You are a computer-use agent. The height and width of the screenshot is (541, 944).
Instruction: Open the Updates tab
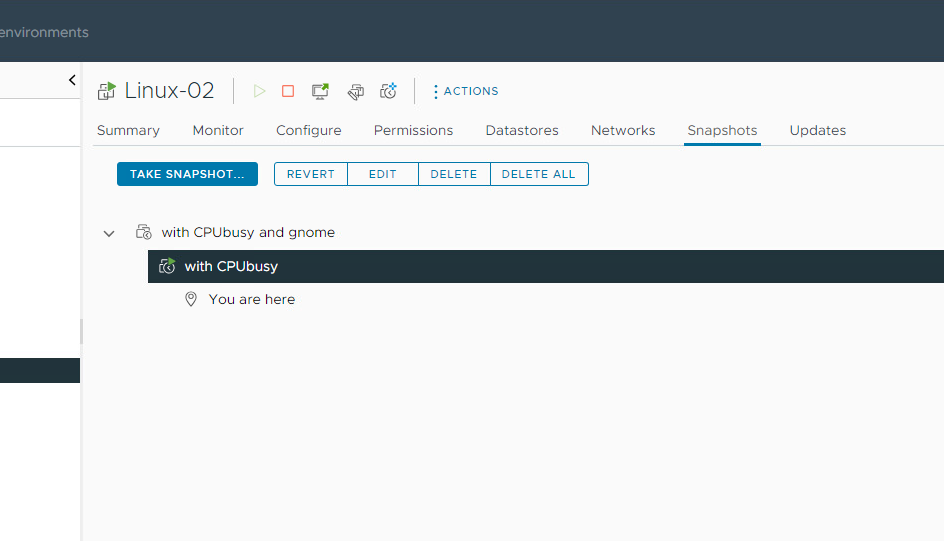[x=818, y=131]
